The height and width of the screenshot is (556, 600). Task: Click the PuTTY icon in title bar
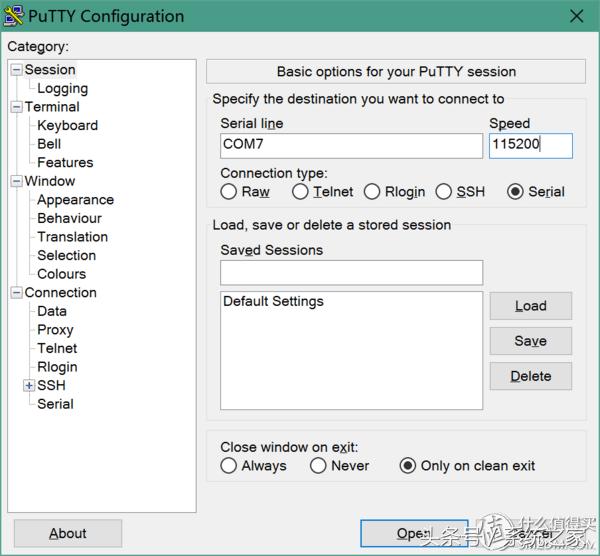pyautogui.click(x=13, y=16)
